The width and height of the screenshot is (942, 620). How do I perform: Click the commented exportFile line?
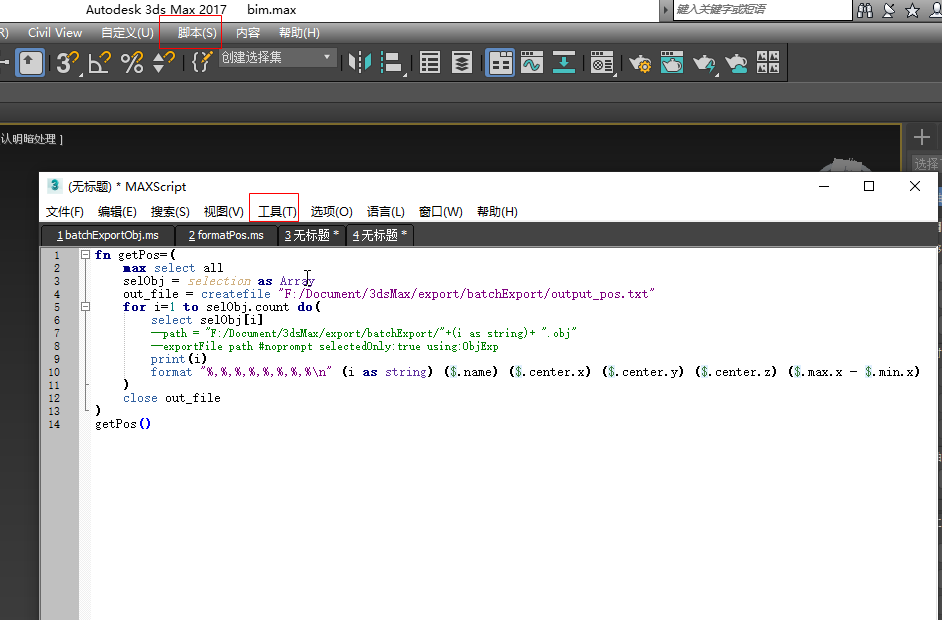coord(324,347)
